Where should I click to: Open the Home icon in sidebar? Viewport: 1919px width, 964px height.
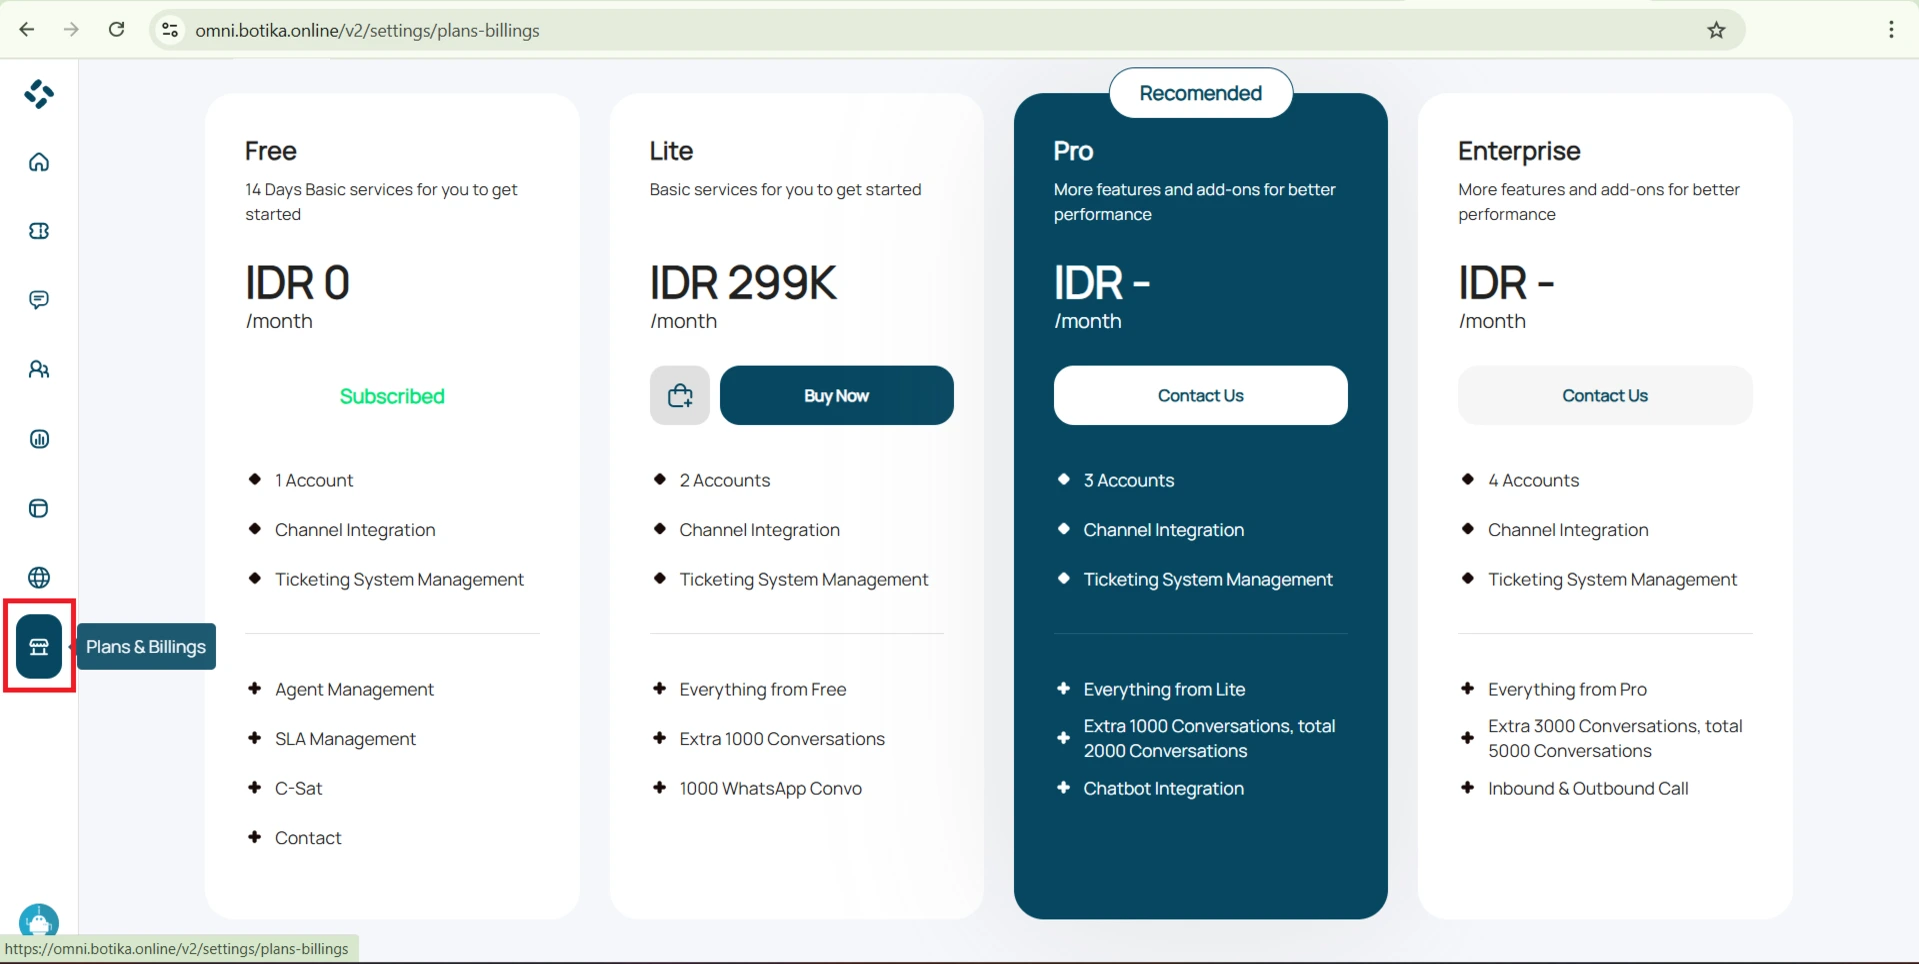pos(39,162)
